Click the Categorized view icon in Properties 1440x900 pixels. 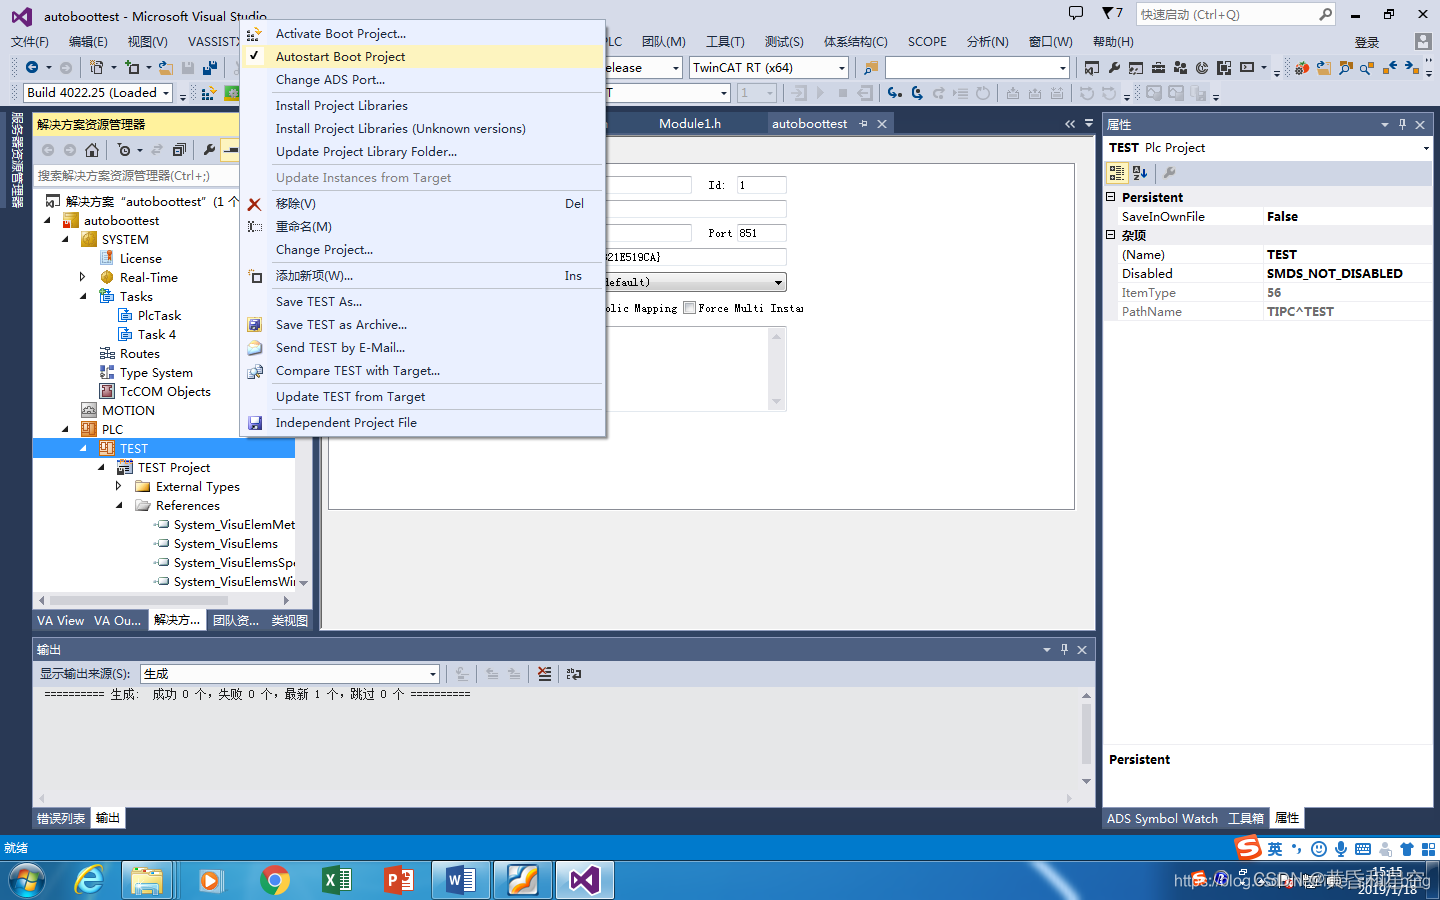(x=1117, y=173)
